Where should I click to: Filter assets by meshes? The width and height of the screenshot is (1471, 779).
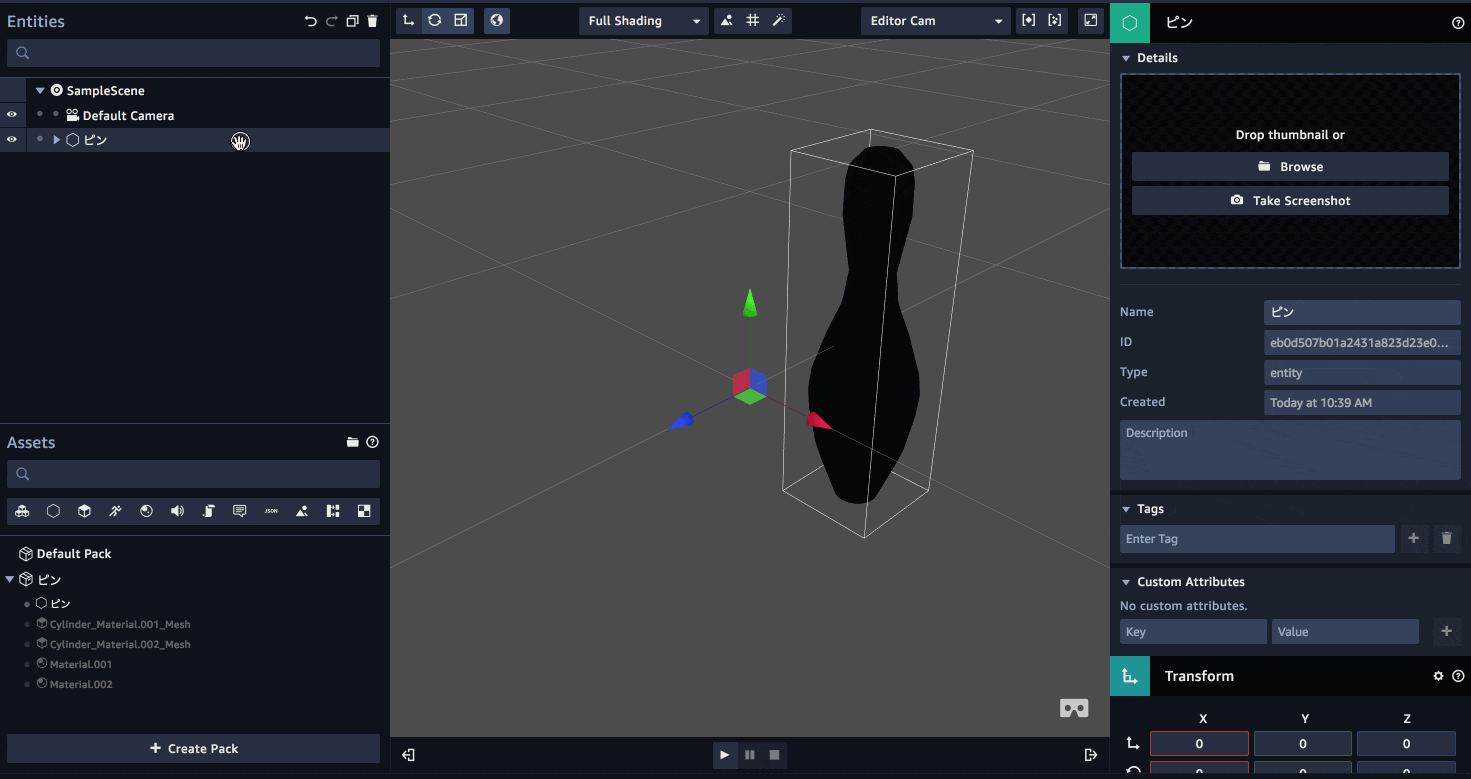pos(84,510)
